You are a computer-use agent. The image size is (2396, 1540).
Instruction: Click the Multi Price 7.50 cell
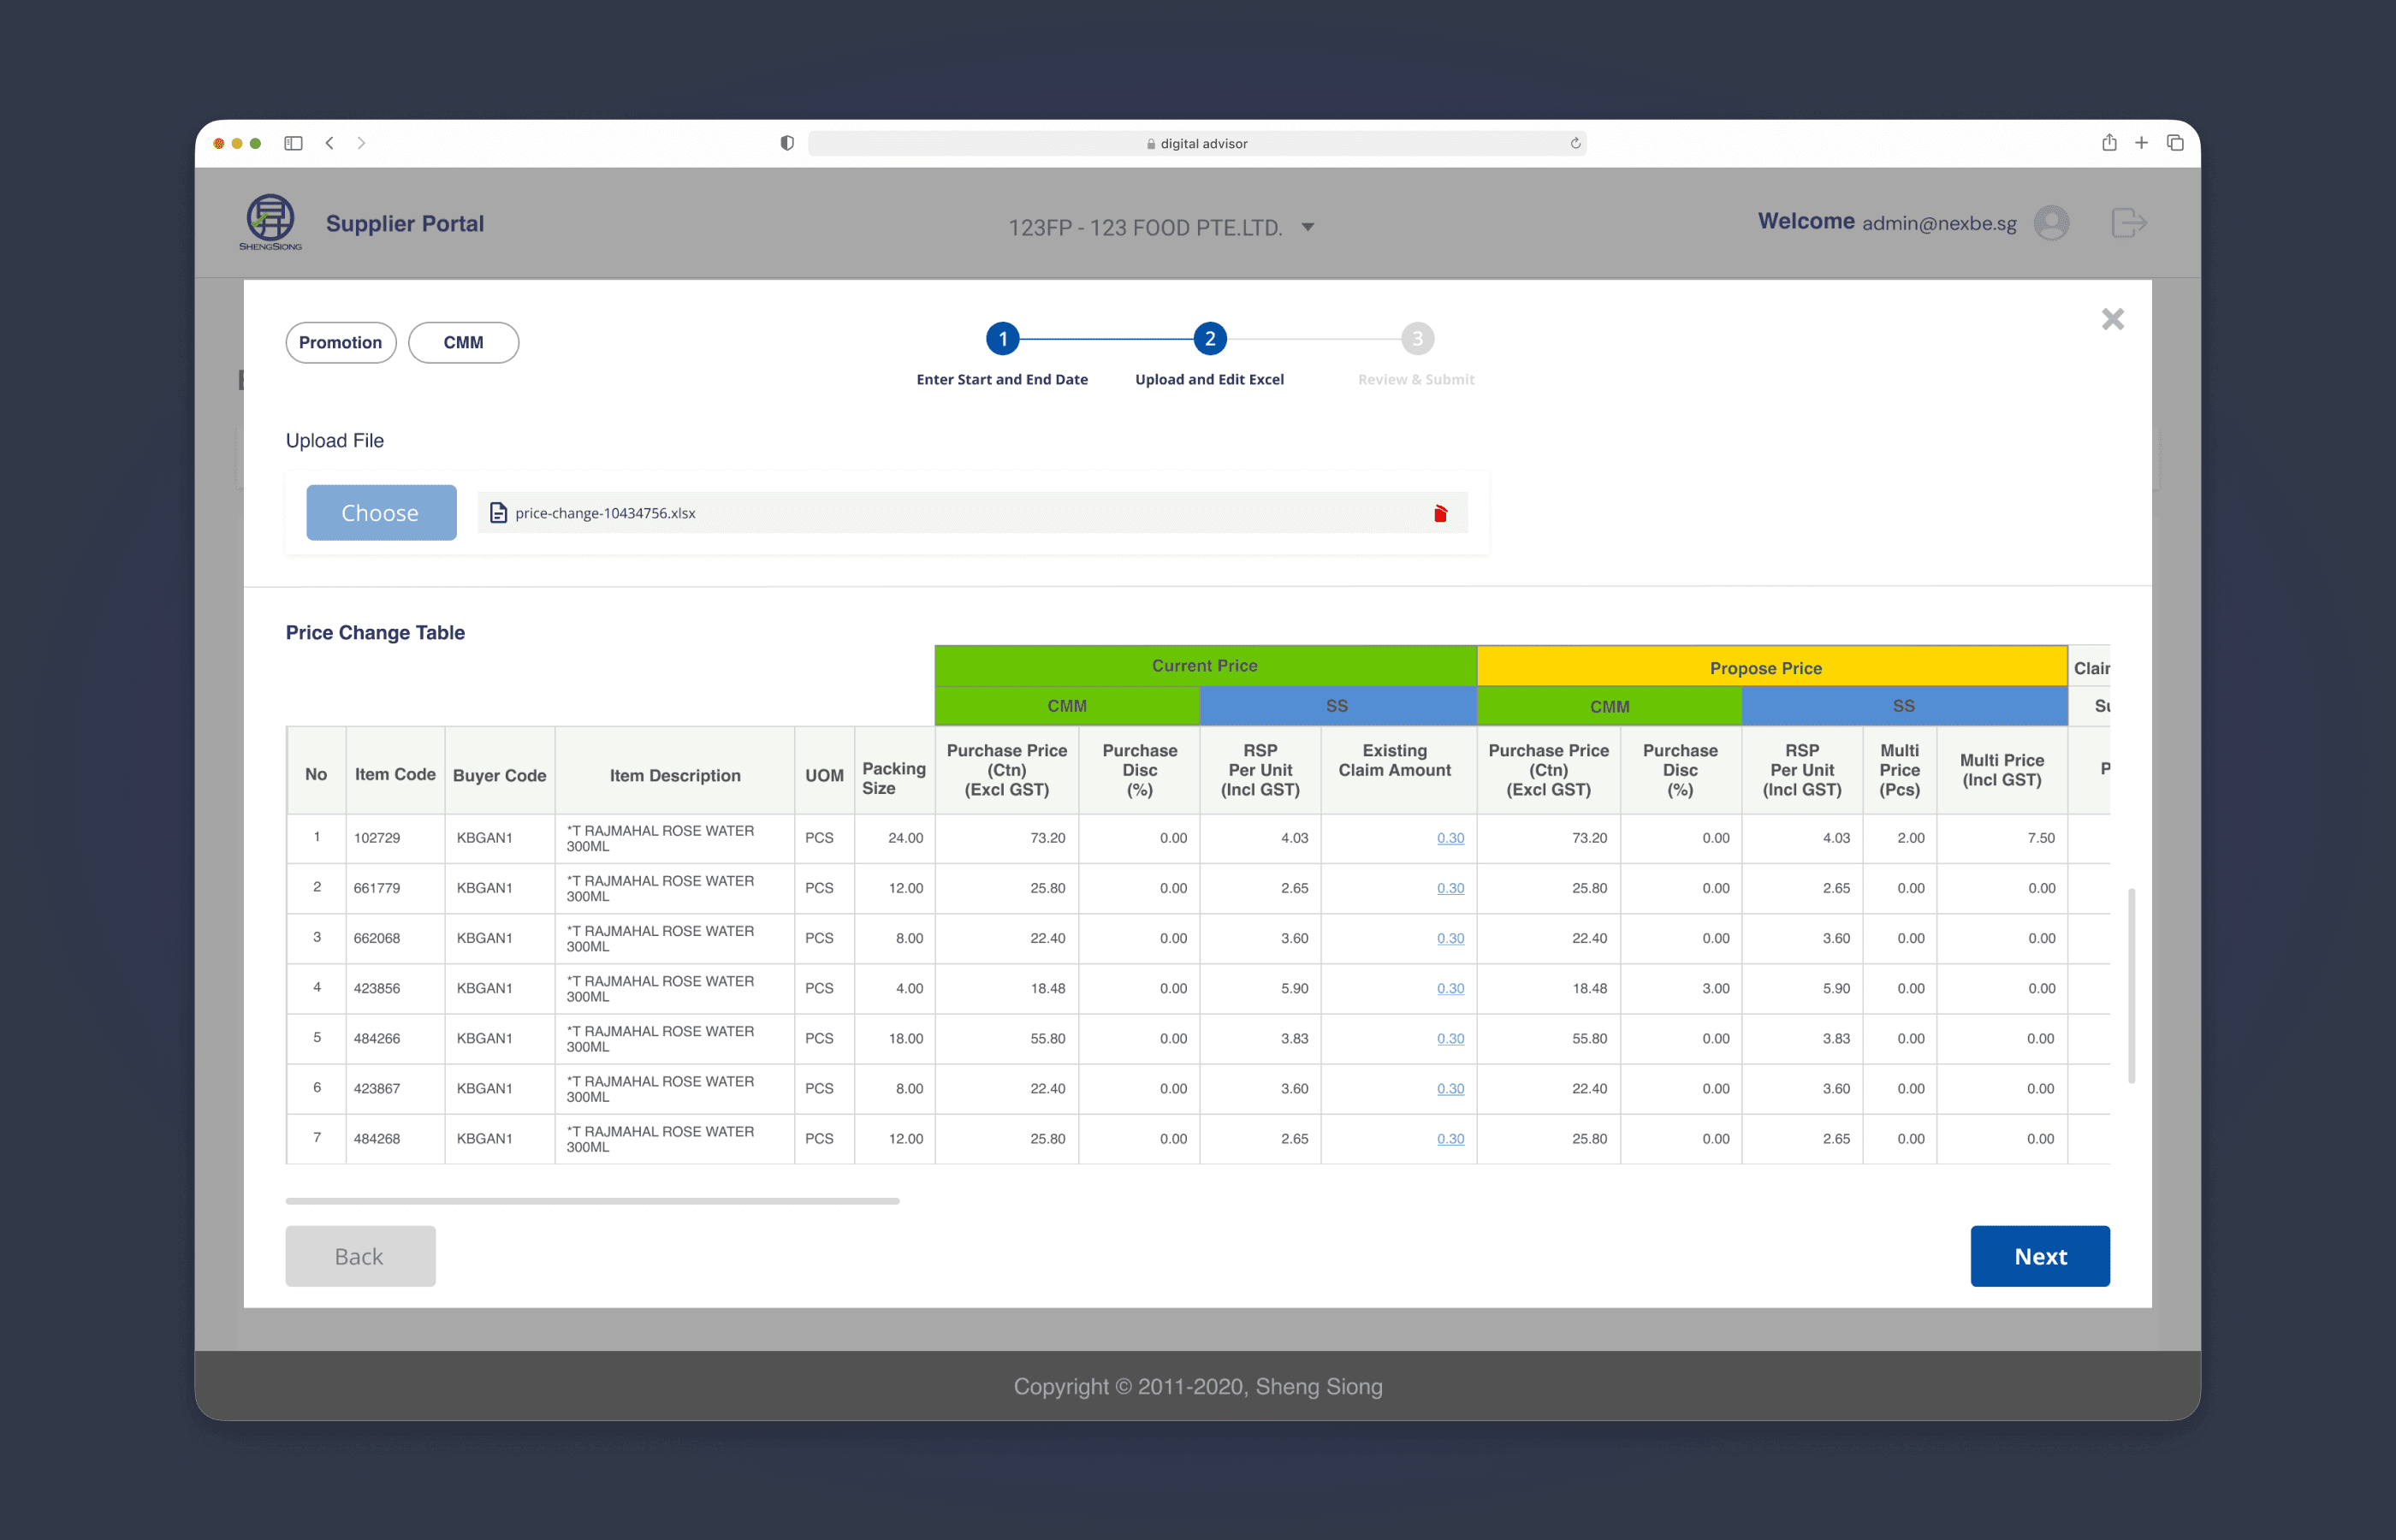(2002, 838)
